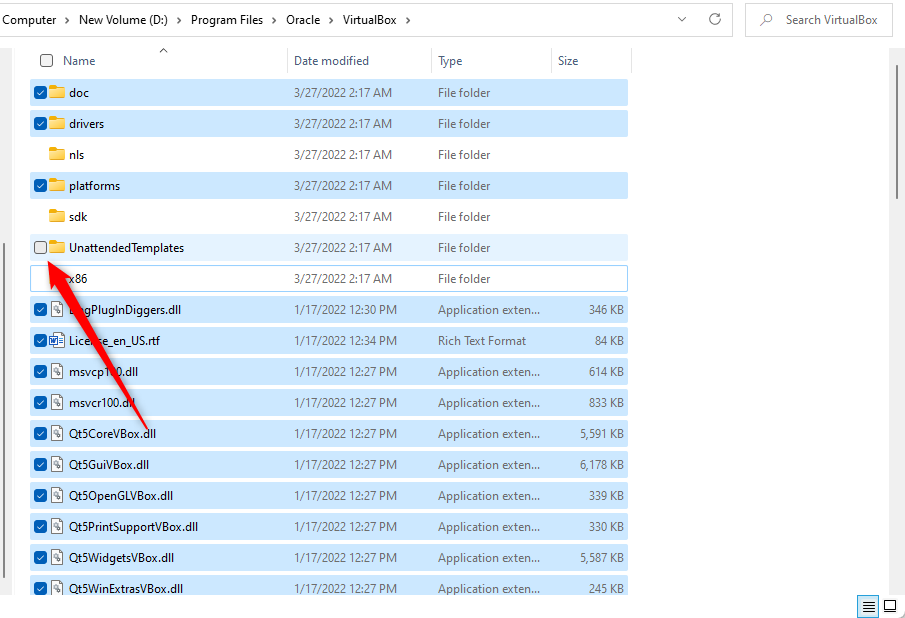905x618 pixels.
Task: Click the Search VirtualBox input field
Action: 832,20
